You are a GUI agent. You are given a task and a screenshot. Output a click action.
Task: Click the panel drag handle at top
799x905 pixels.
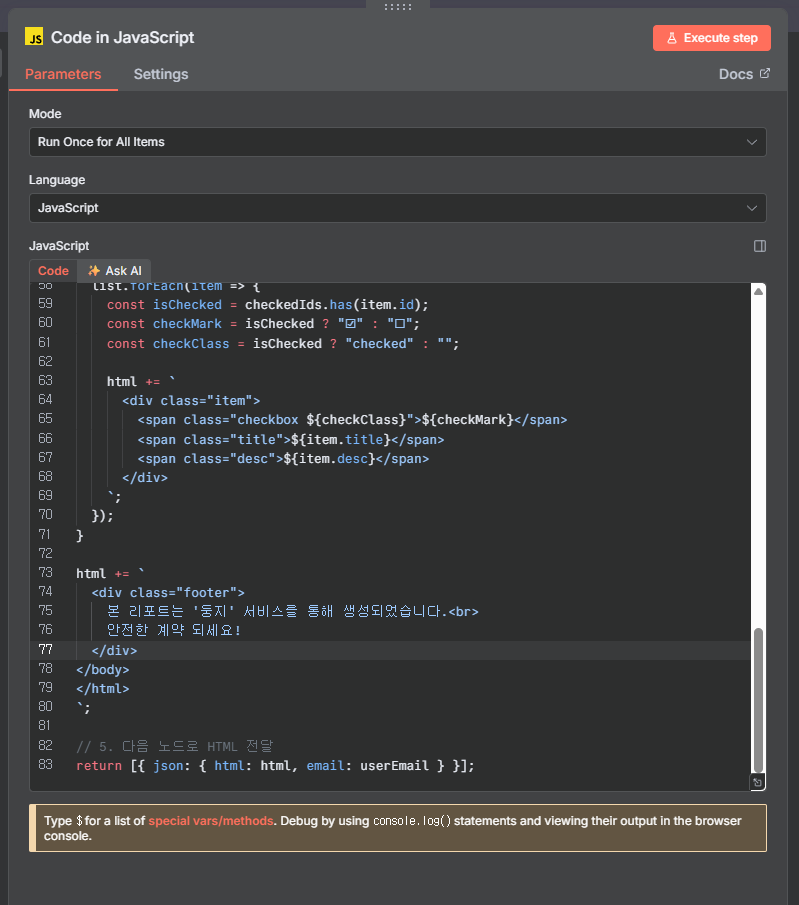click(398, 6)
